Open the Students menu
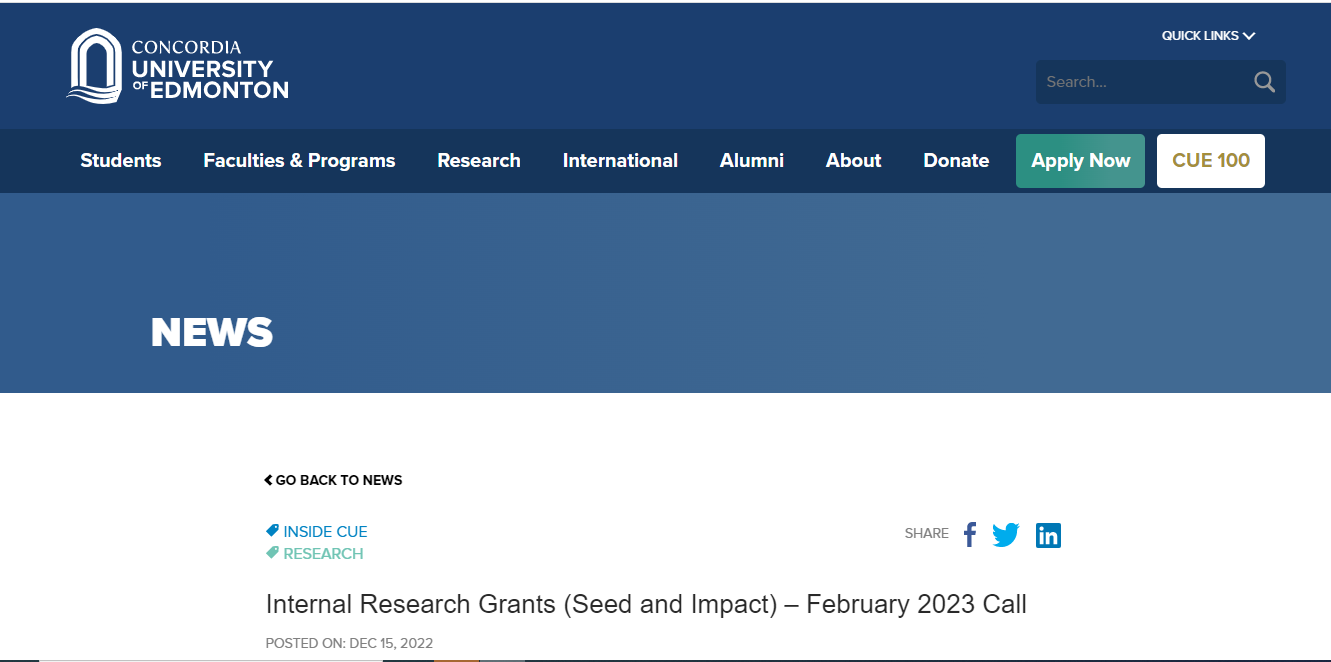Image resolution: width=1331 pixels, height=662 pixels. coord(121,161)
